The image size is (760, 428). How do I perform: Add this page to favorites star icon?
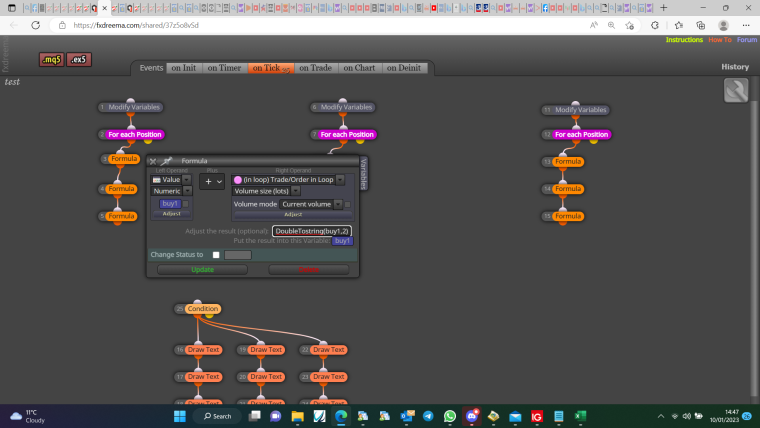pos(629,25)
